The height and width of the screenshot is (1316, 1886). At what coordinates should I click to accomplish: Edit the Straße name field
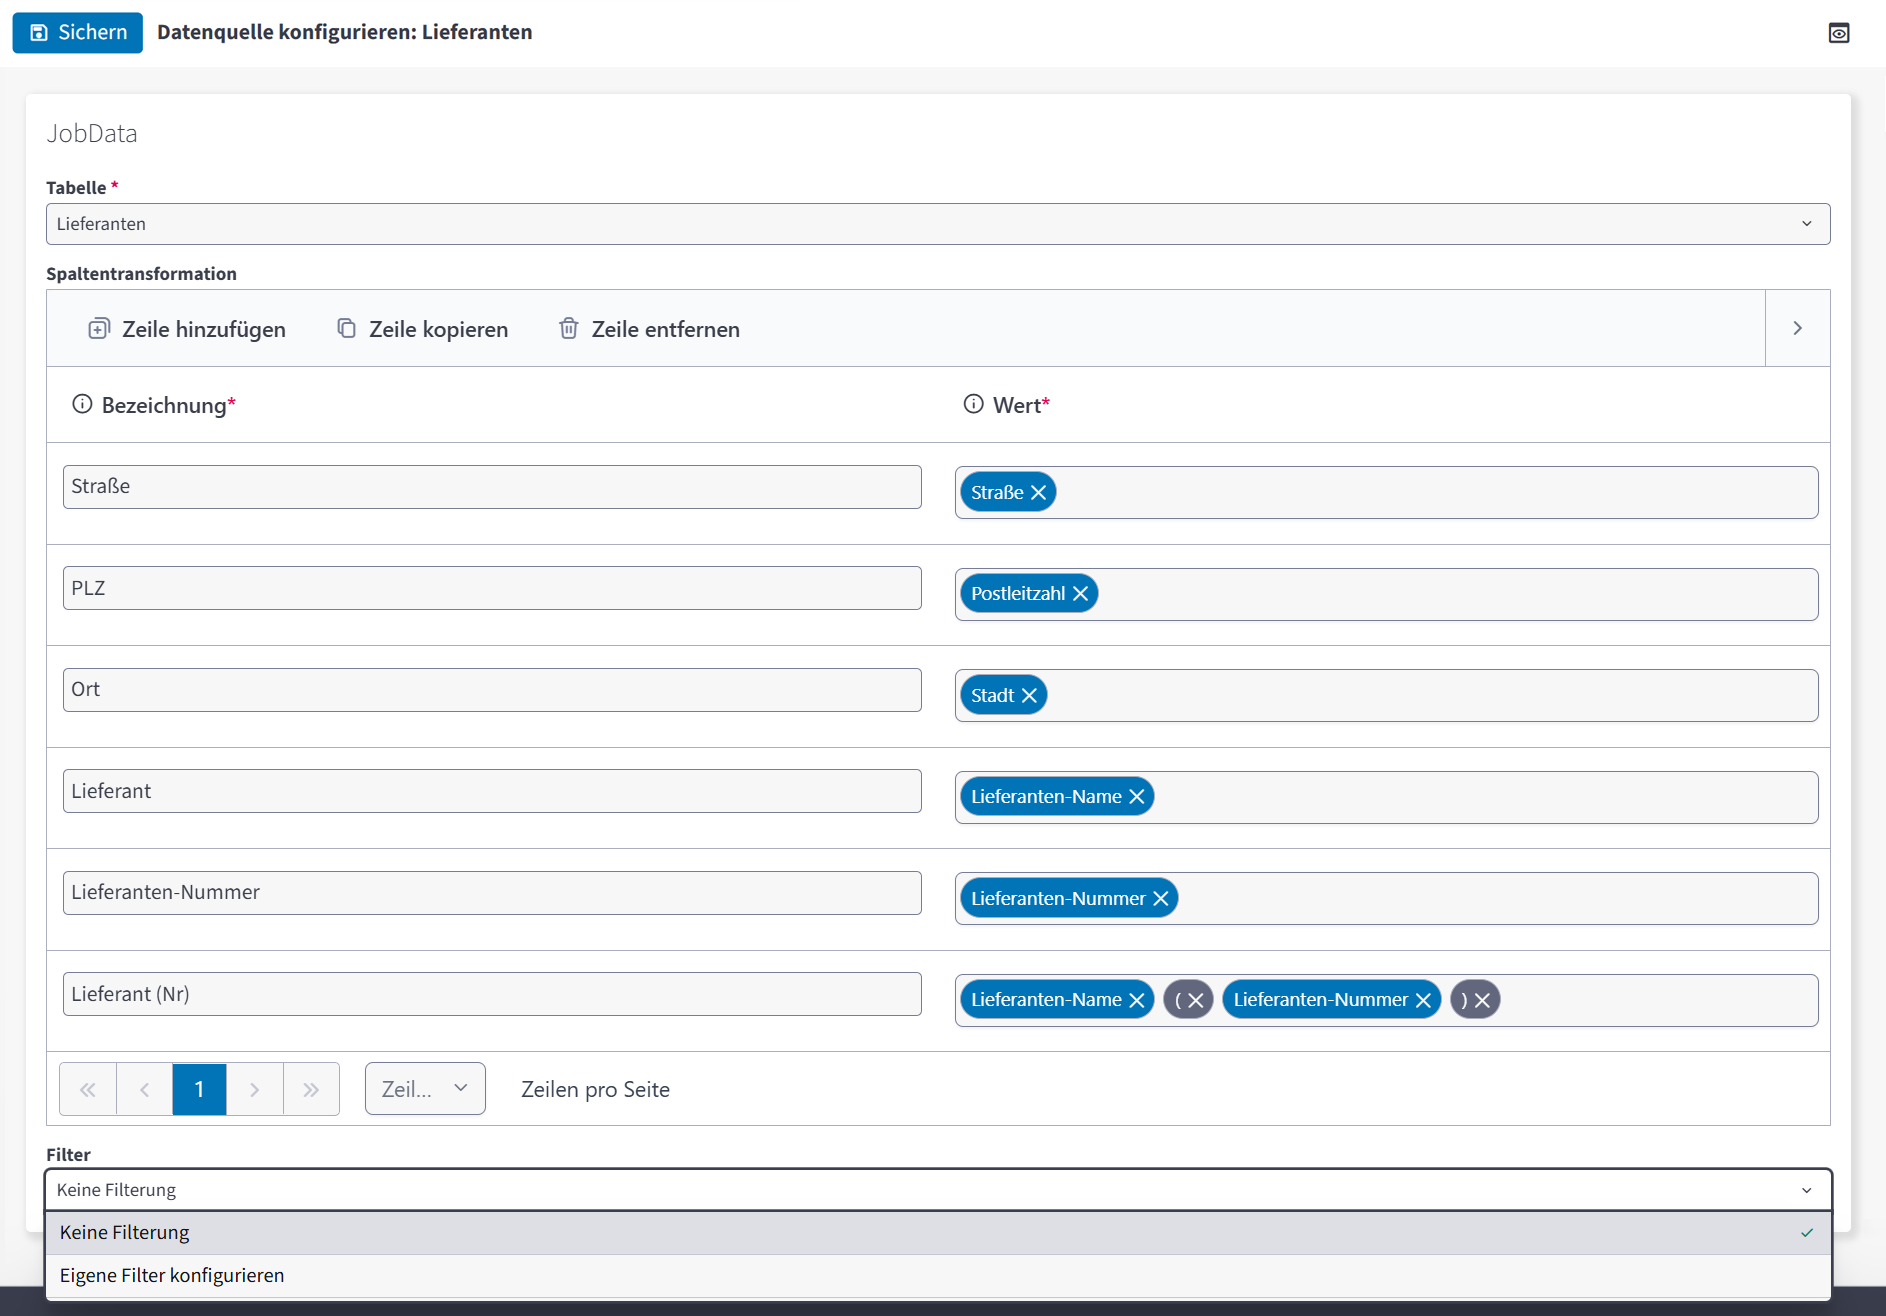pos(492,487)
